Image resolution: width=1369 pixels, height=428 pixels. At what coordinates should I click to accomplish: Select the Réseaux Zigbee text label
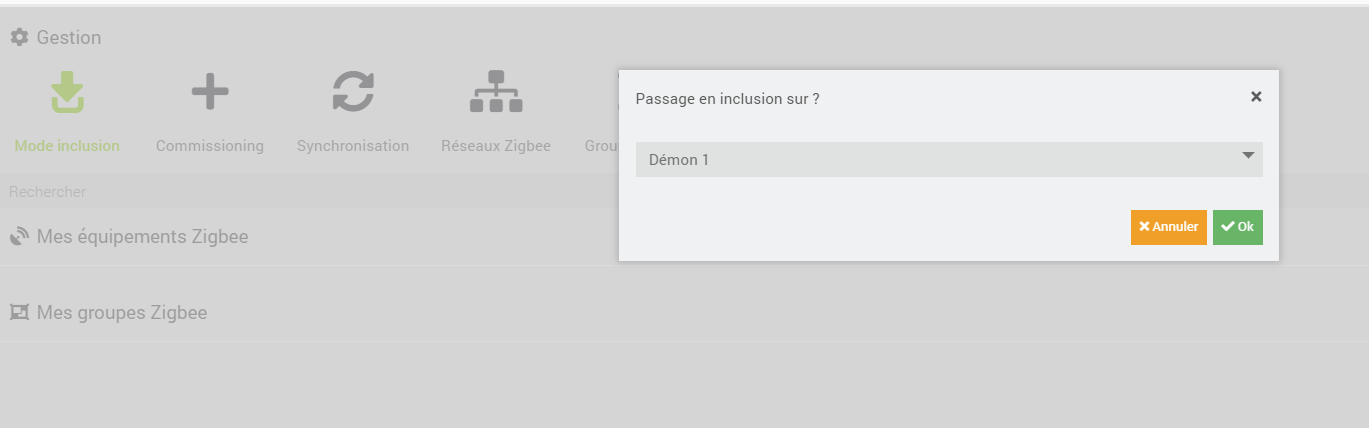pos(496,146)
